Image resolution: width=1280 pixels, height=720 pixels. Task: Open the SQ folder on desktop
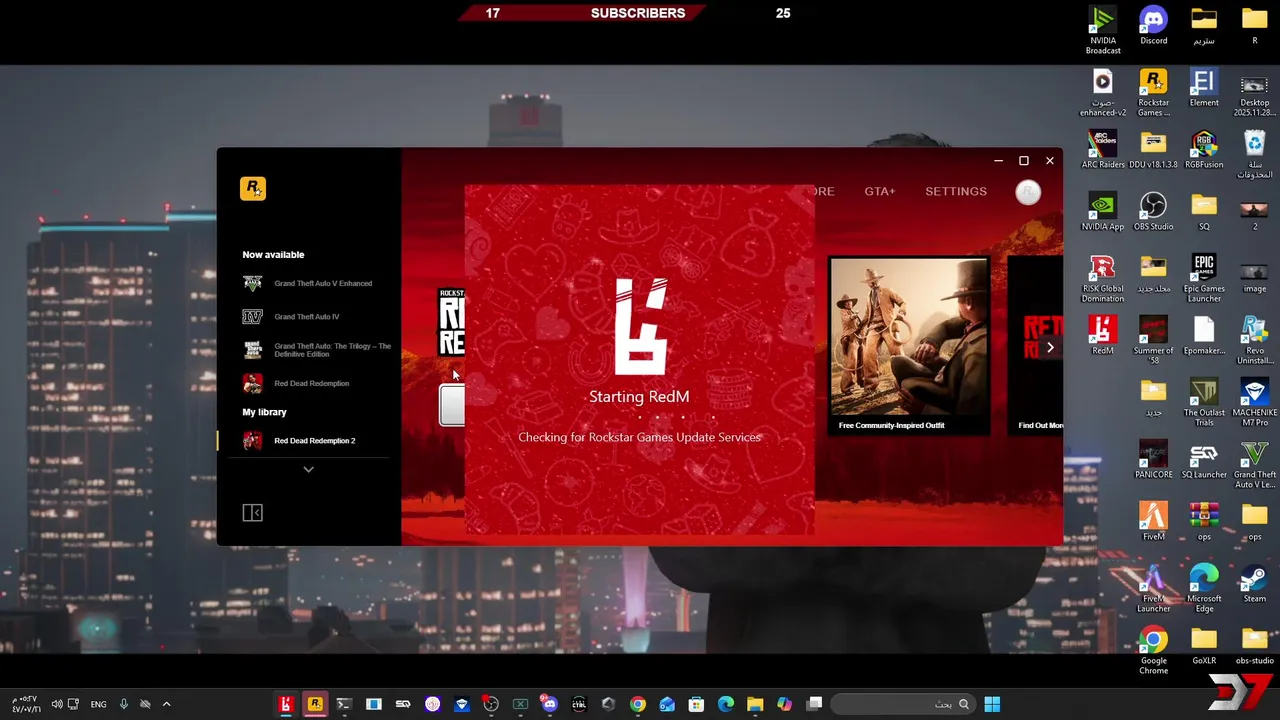1204,211
